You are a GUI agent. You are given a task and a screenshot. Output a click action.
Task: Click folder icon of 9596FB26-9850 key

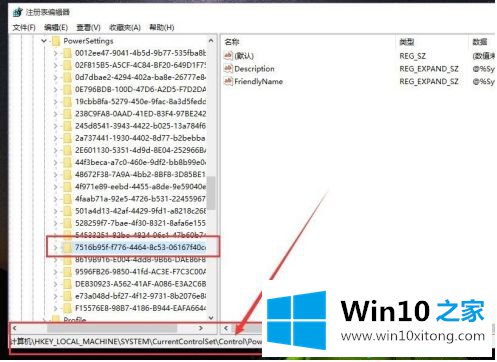(x=67, y=272)
